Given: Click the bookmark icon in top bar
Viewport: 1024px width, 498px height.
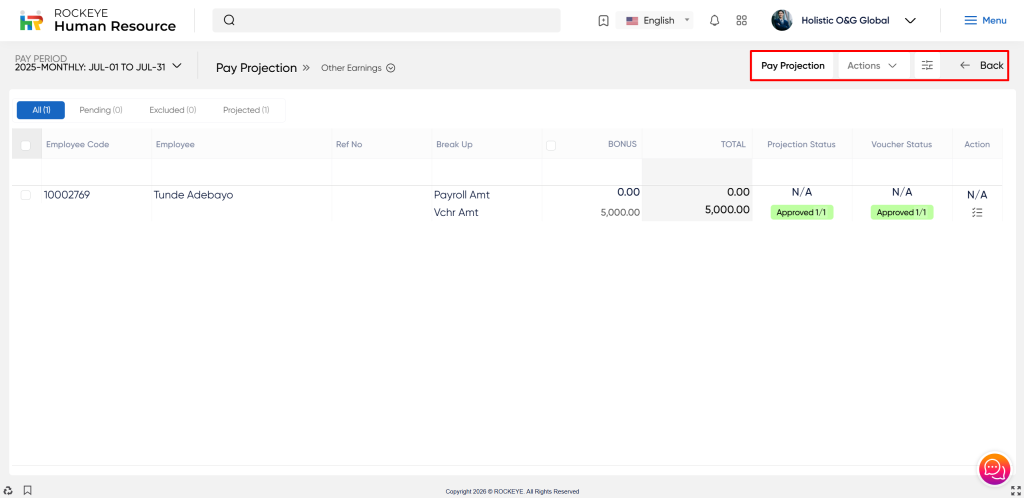Looking at the screenshot, I should (603, 20).
